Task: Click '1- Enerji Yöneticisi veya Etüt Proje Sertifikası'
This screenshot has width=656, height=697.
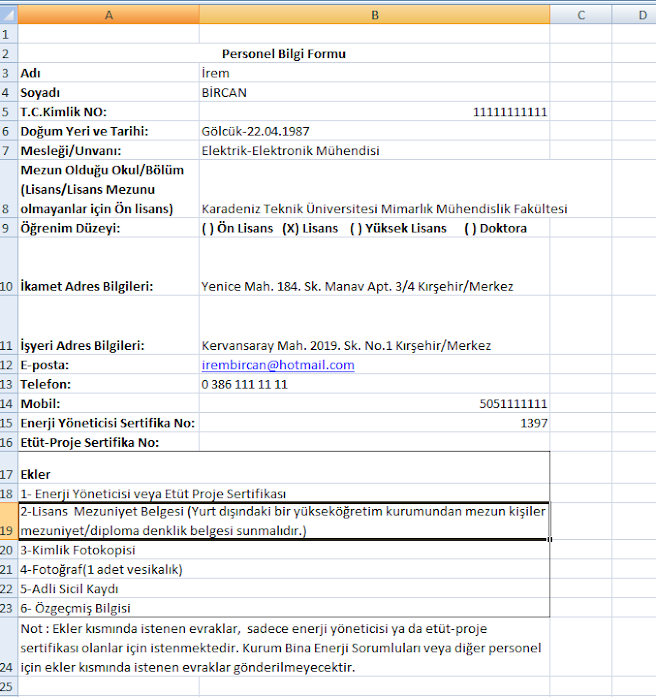Action: [x=284, y=493]
